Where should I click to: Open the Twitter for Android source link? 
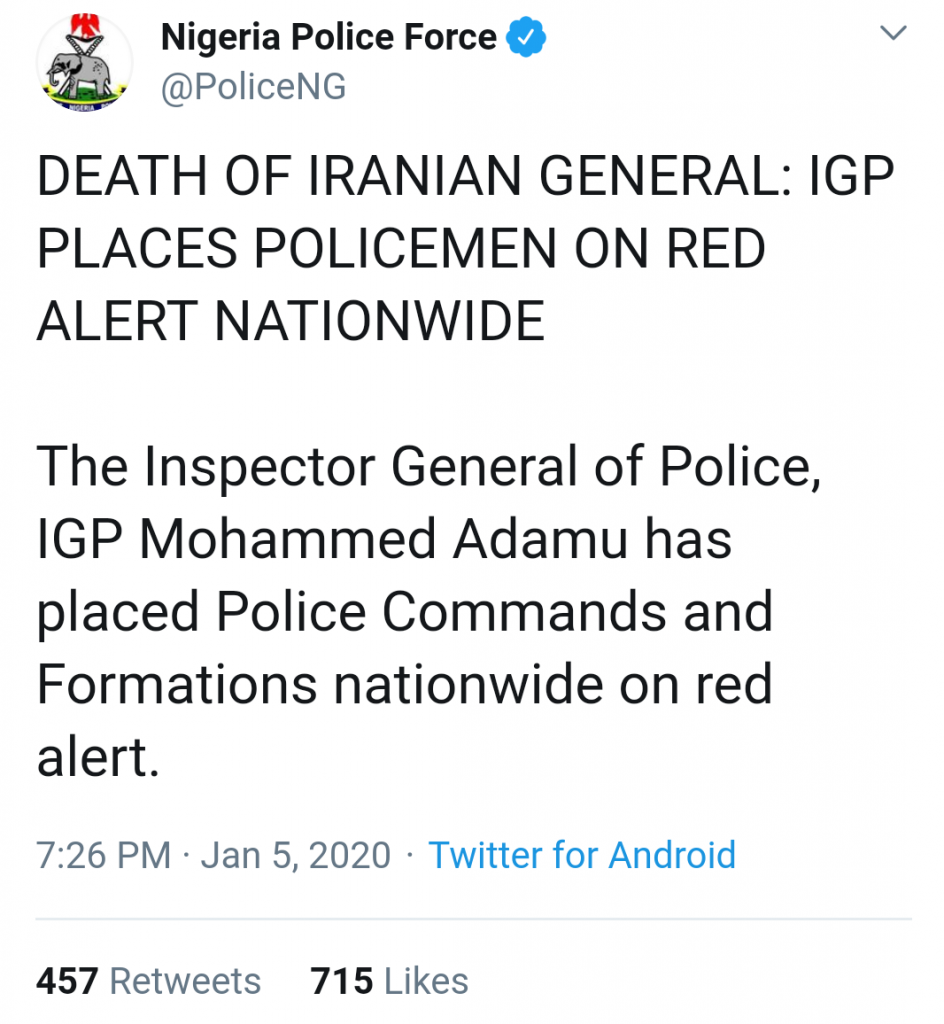582,855
